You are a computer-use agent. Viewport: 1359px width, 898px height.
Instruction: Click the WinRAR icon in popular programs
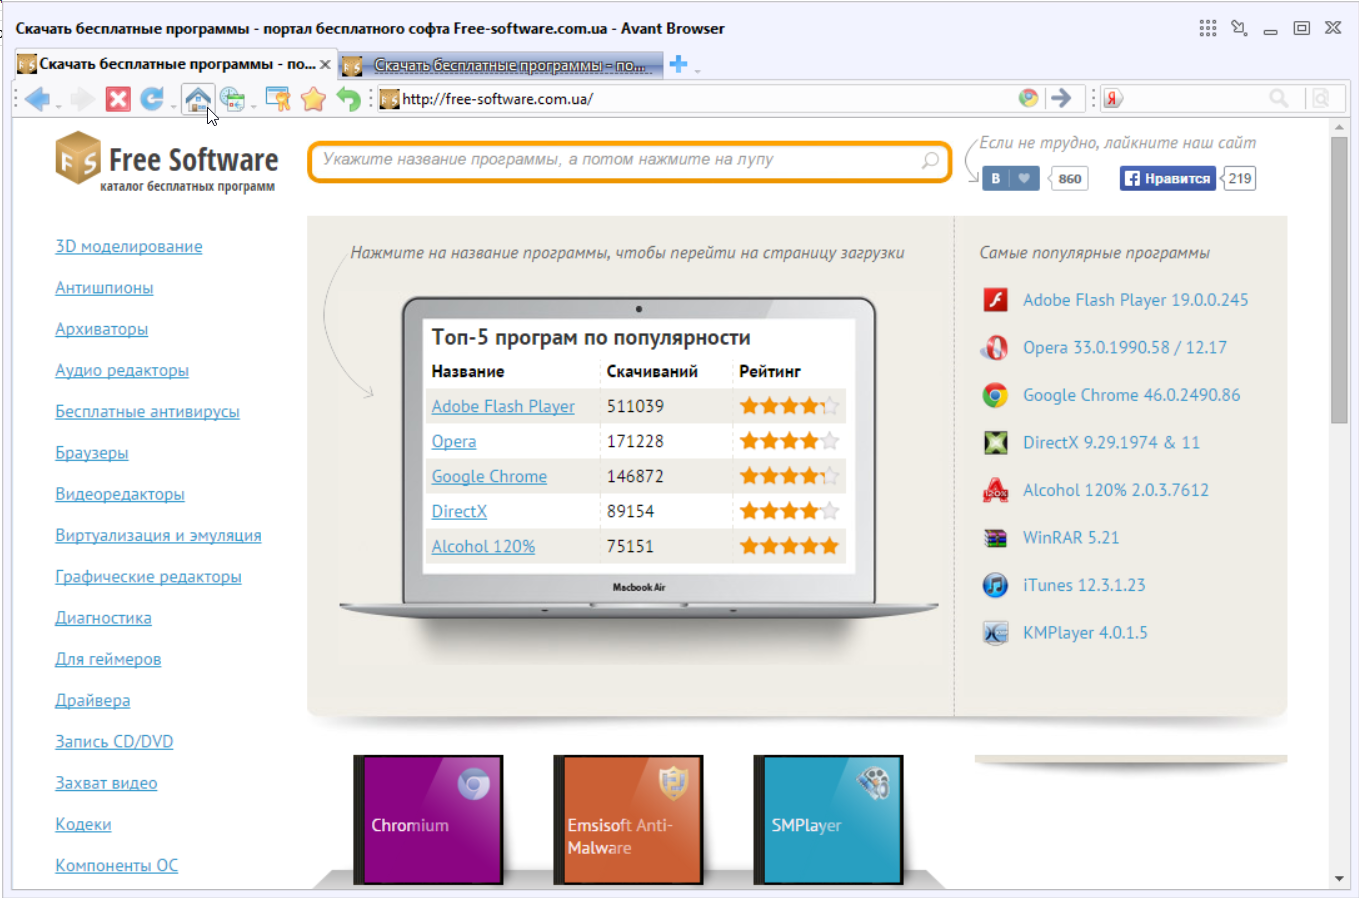click(x=995, y=538)
